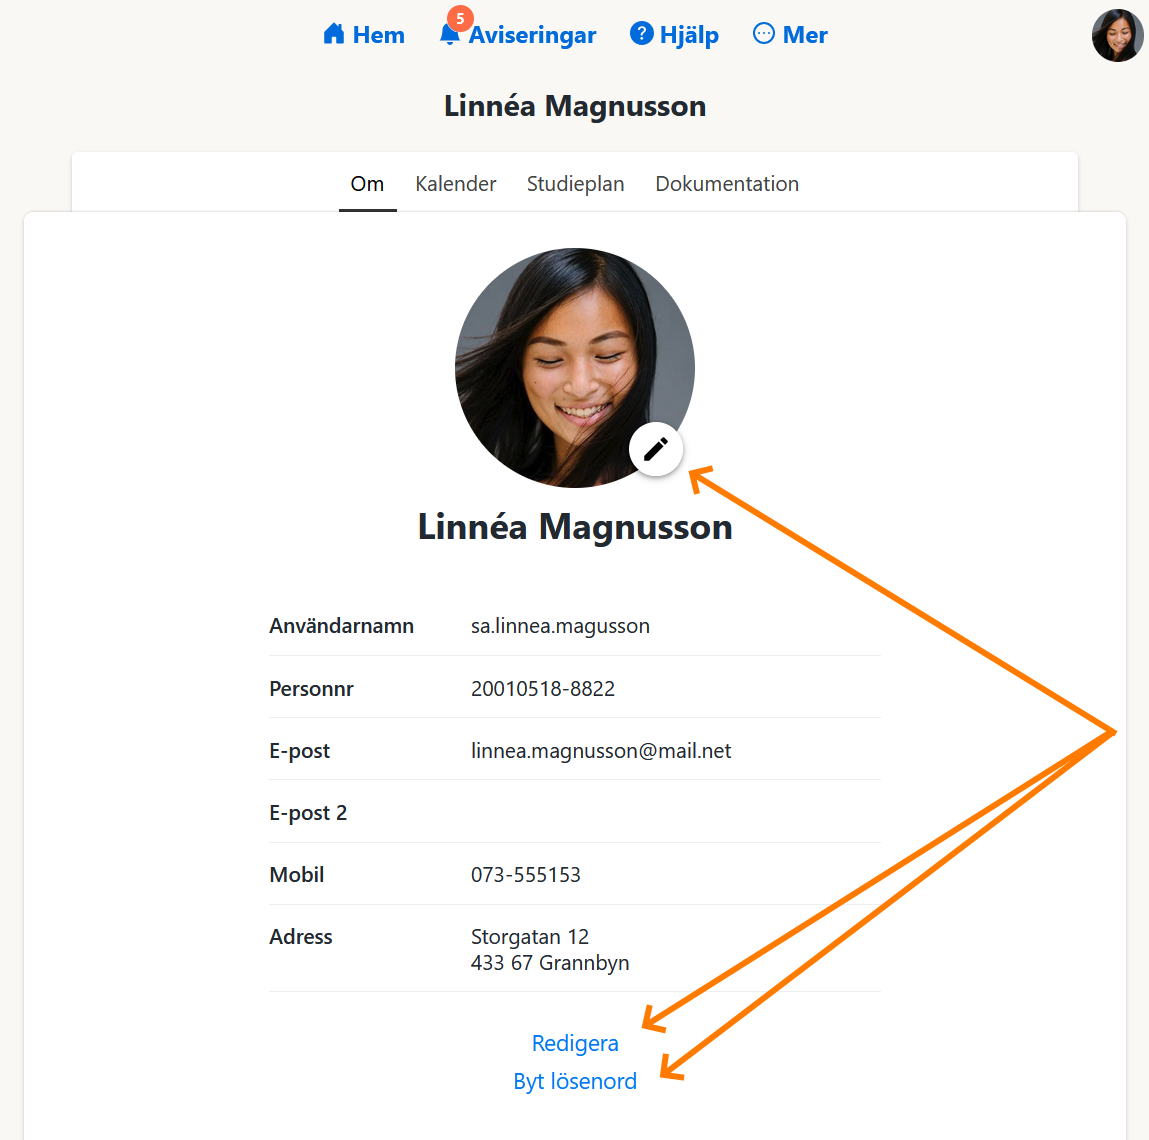Select the Om tab
This screenshot has width=1149, height=1140.
coord(367,184)
